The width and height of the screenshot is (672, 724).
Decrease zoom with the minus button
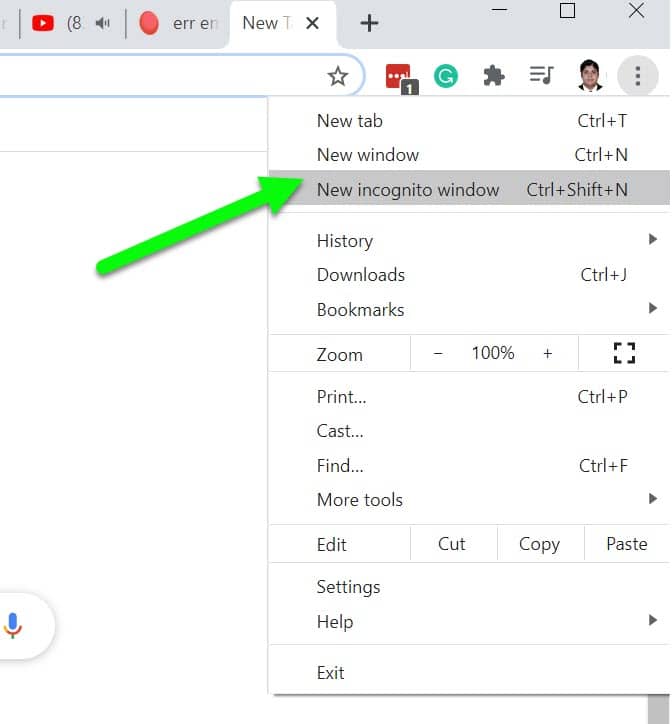point(438,354)
